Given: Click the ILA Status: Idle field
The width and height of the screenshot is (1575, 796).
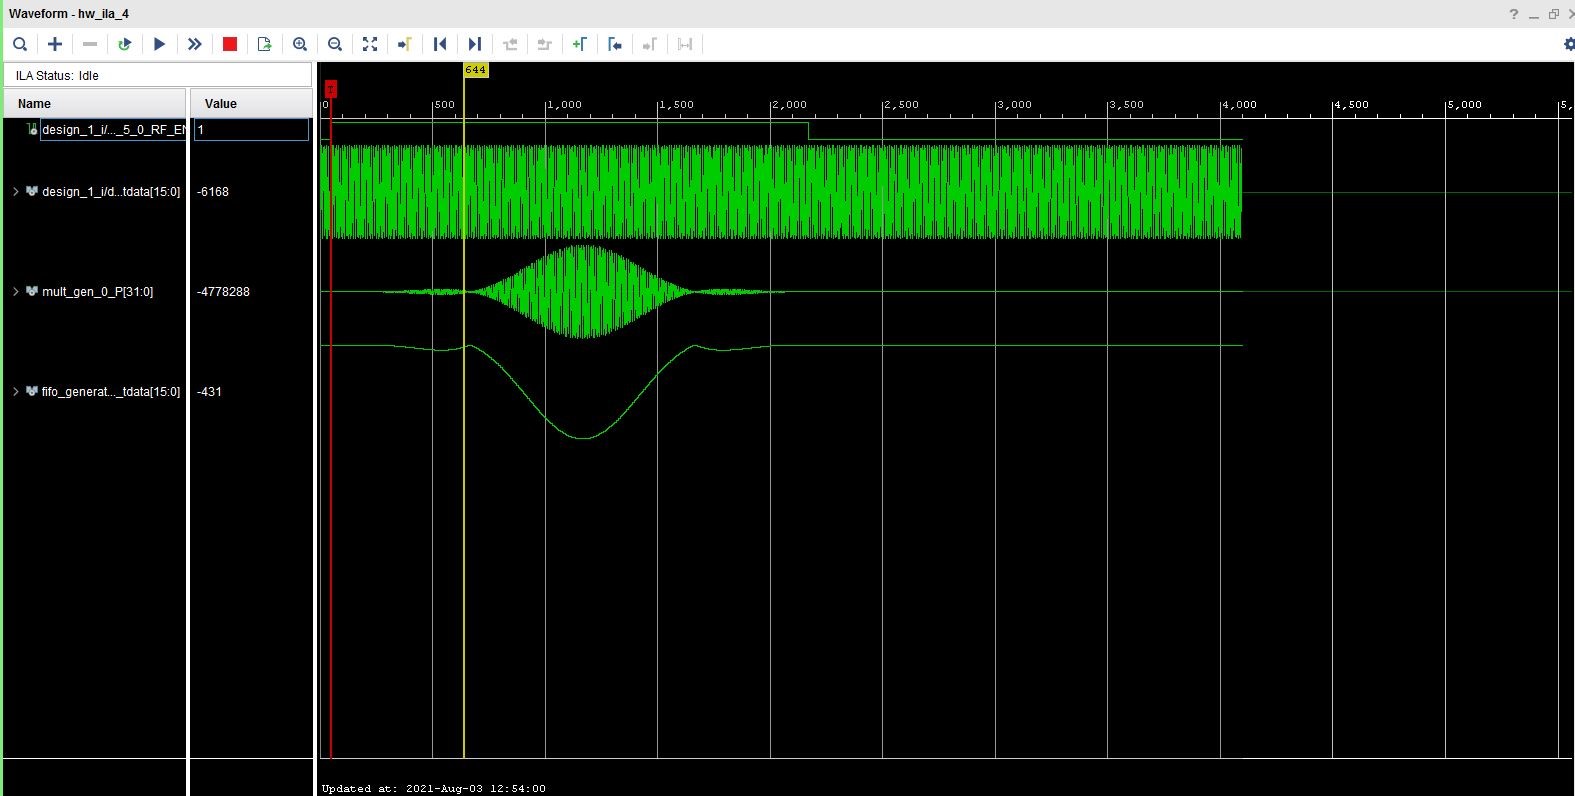Looking at the screenshot, I should [x=158, y=75].
